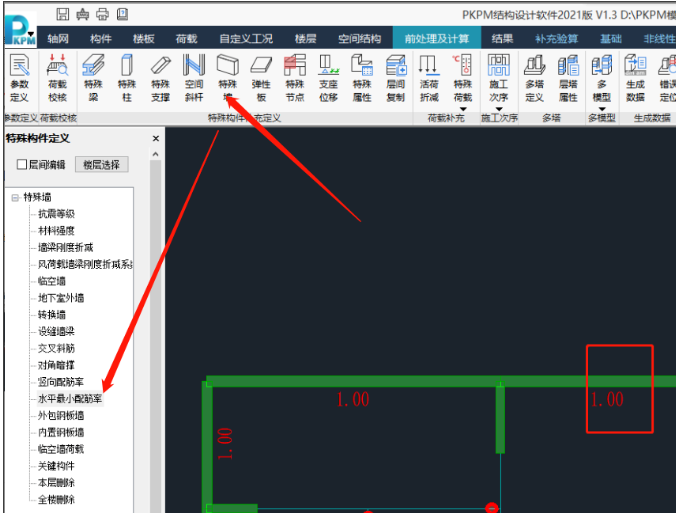
Task: Open the 活荷折减 live load reduction tool
Action: [x=429, y=78]
